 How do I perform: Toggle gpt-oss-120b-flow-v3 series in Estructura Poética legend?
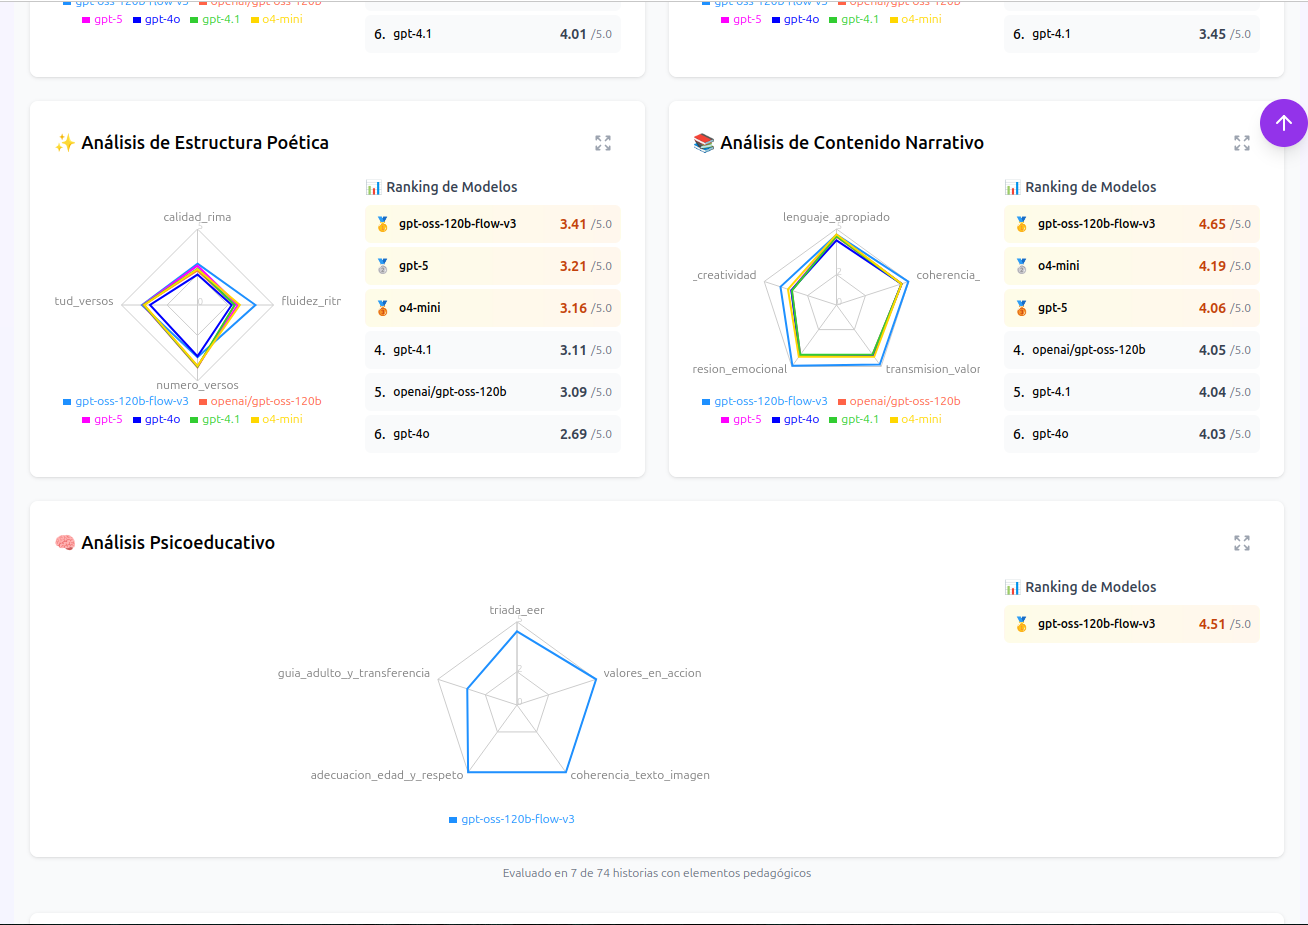(126, 401)
